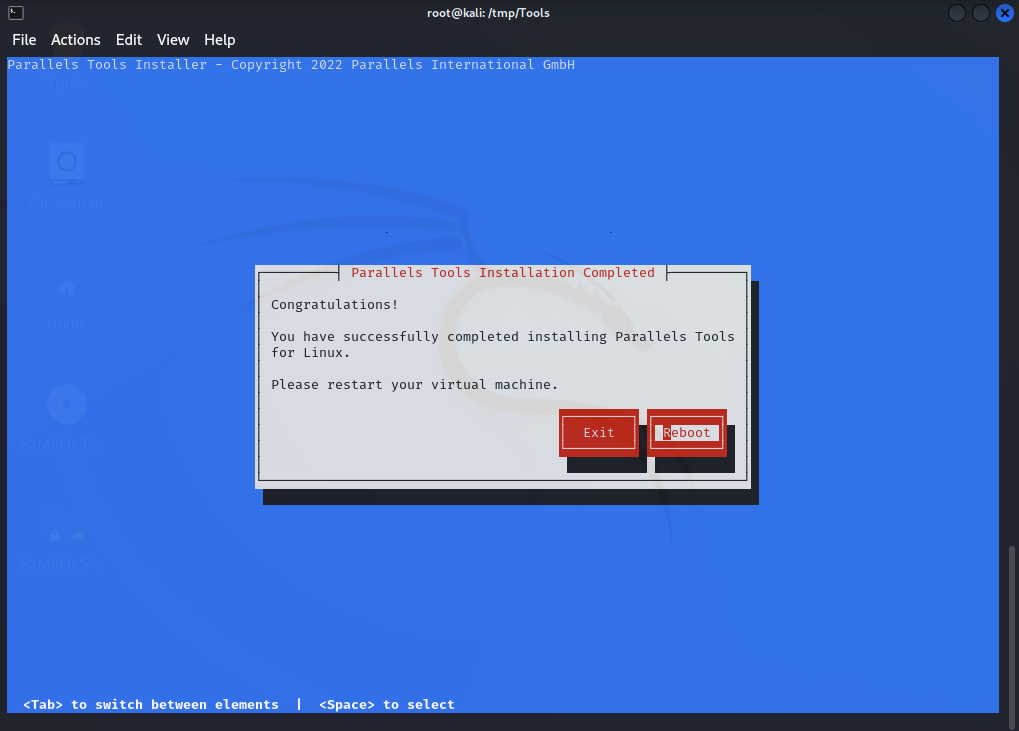Viewport: 1019px width, 731px height.
Task: Open the Actions menu
Action: coord(75,40)
